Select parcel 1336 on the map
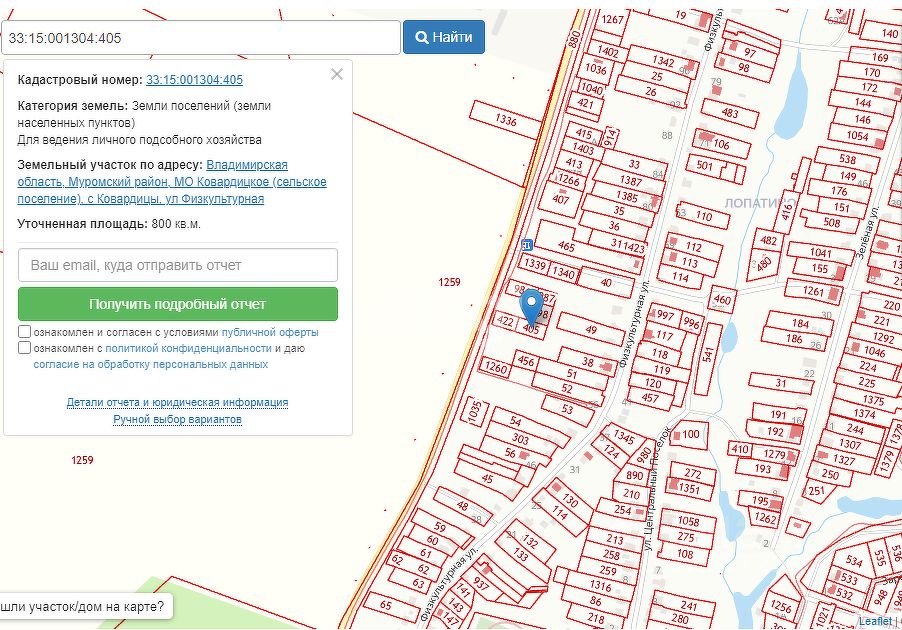The width and height of the screenshot is (902, 630). click(x=506, y=120)
